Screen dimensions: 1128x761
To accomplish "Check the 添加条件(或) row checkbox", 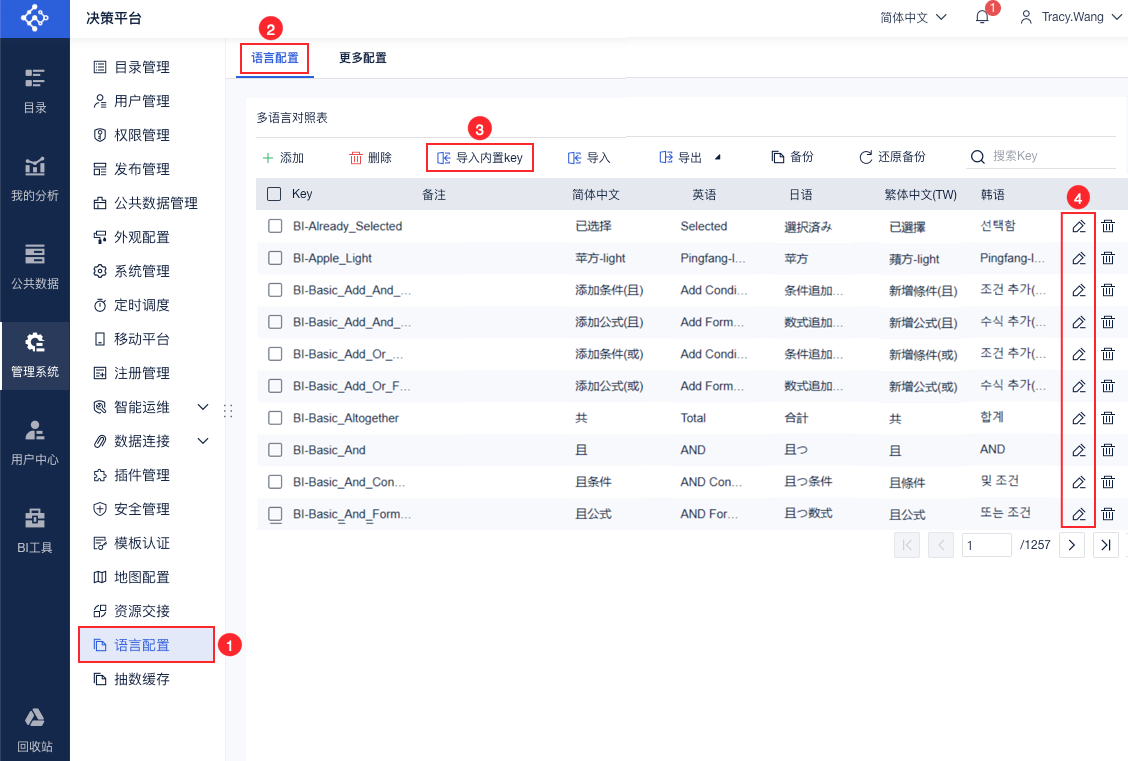I will click(275, 354).
